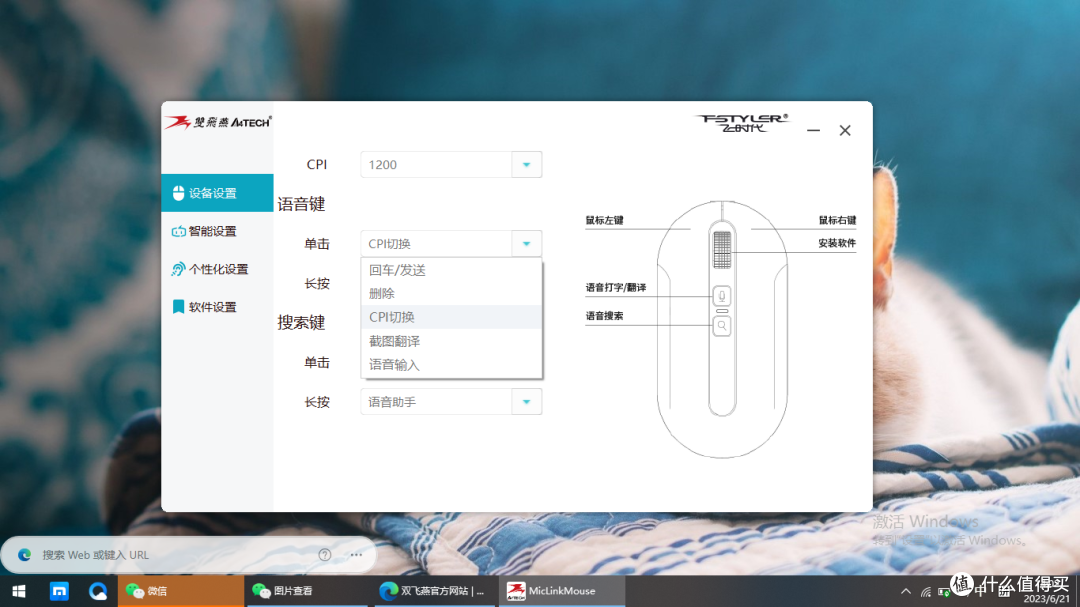Minimize the MicLinkMouse window
This screenshot has width=1080, height=607.
point(813,130)
